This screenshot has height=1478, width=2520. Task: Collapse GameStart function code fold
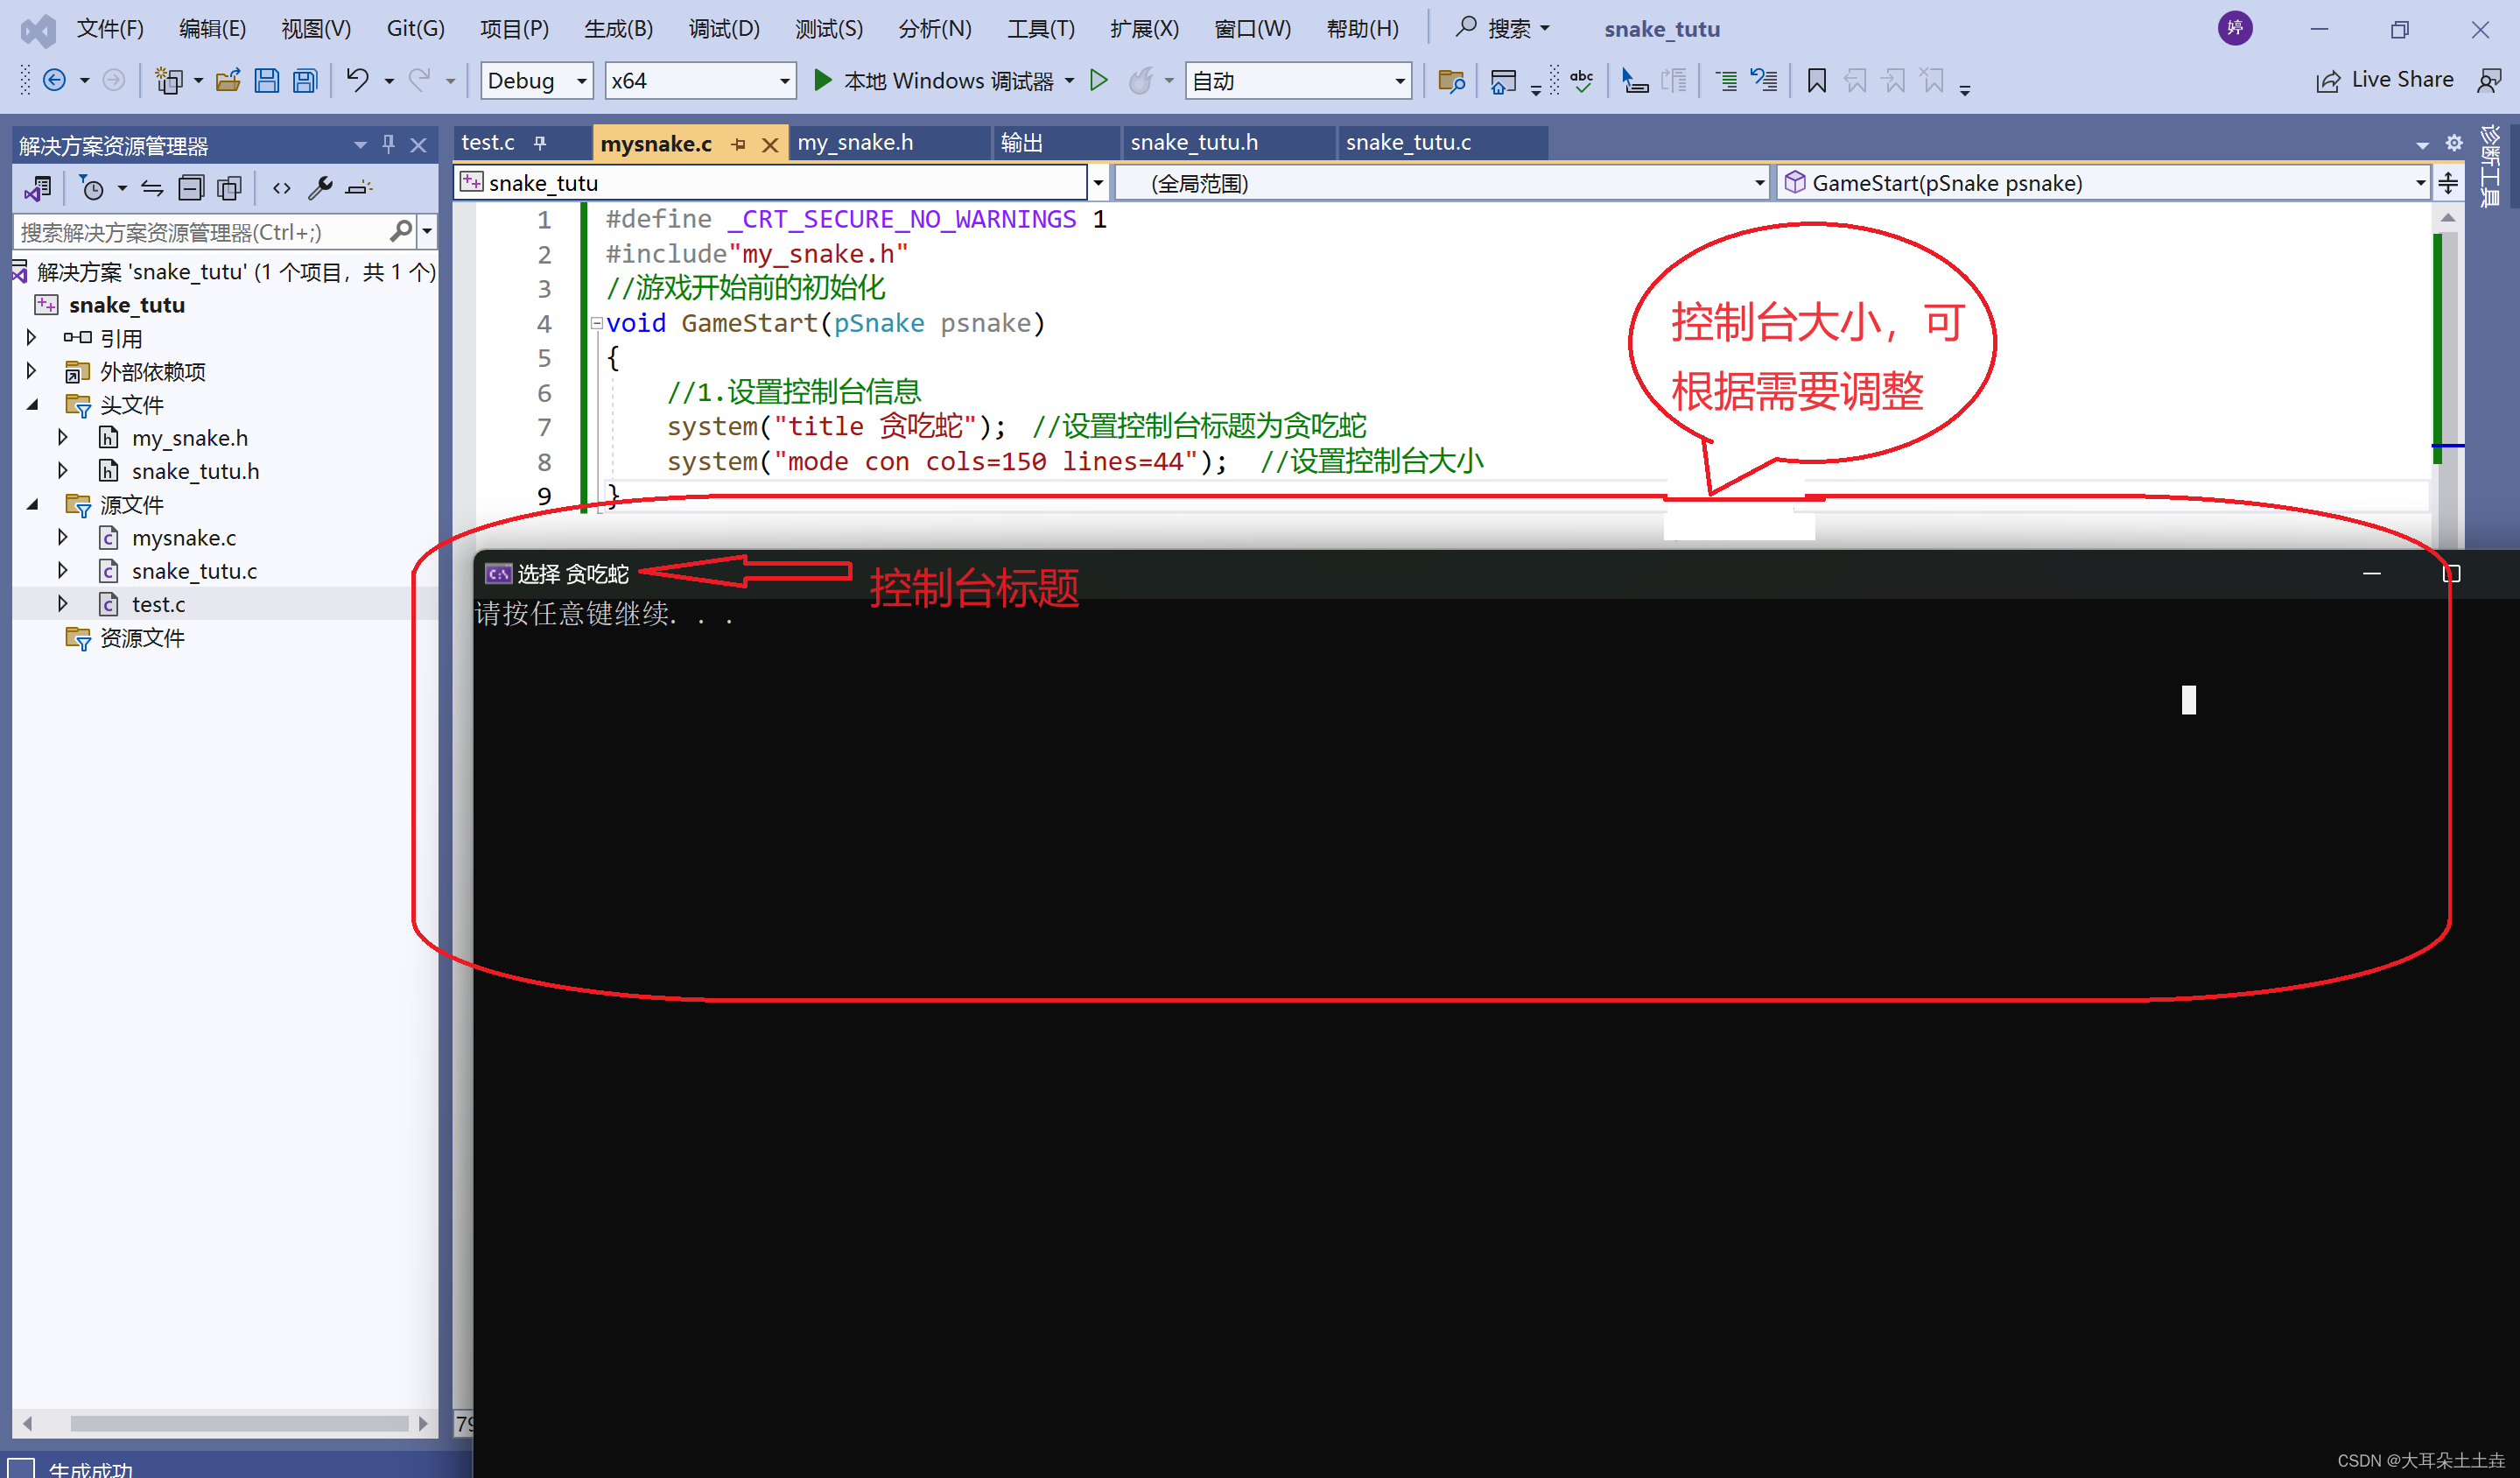[x=597, y=323]
